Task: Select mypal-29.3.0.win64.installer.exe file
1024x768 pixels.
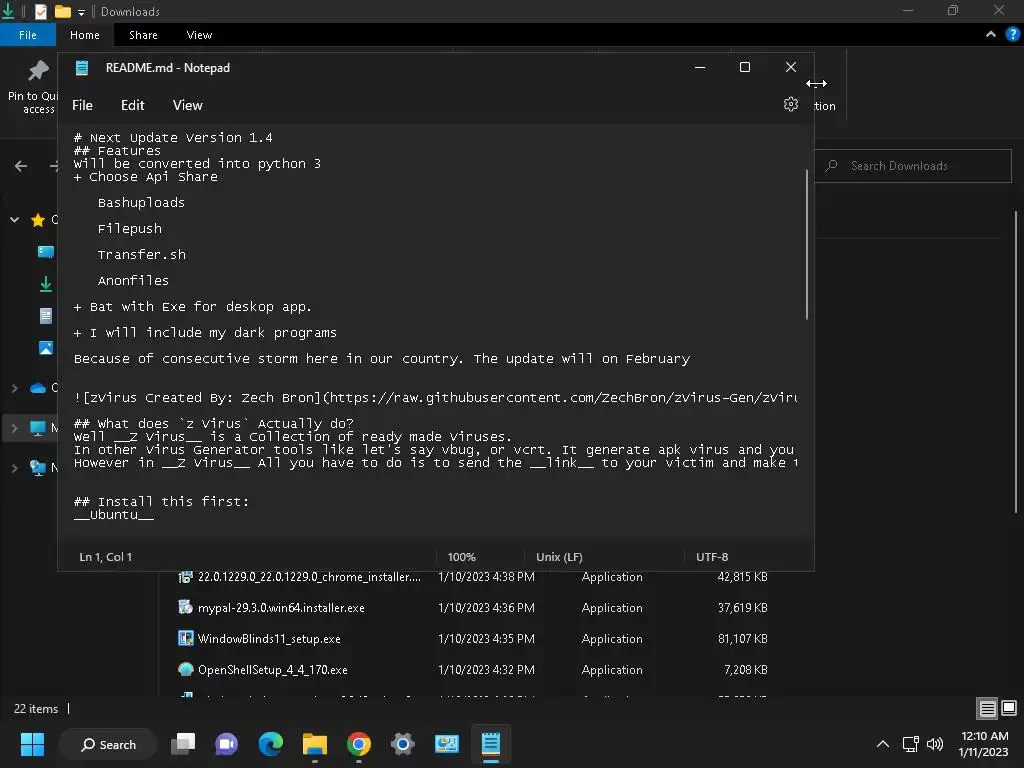Action: [x=281, y=608]
